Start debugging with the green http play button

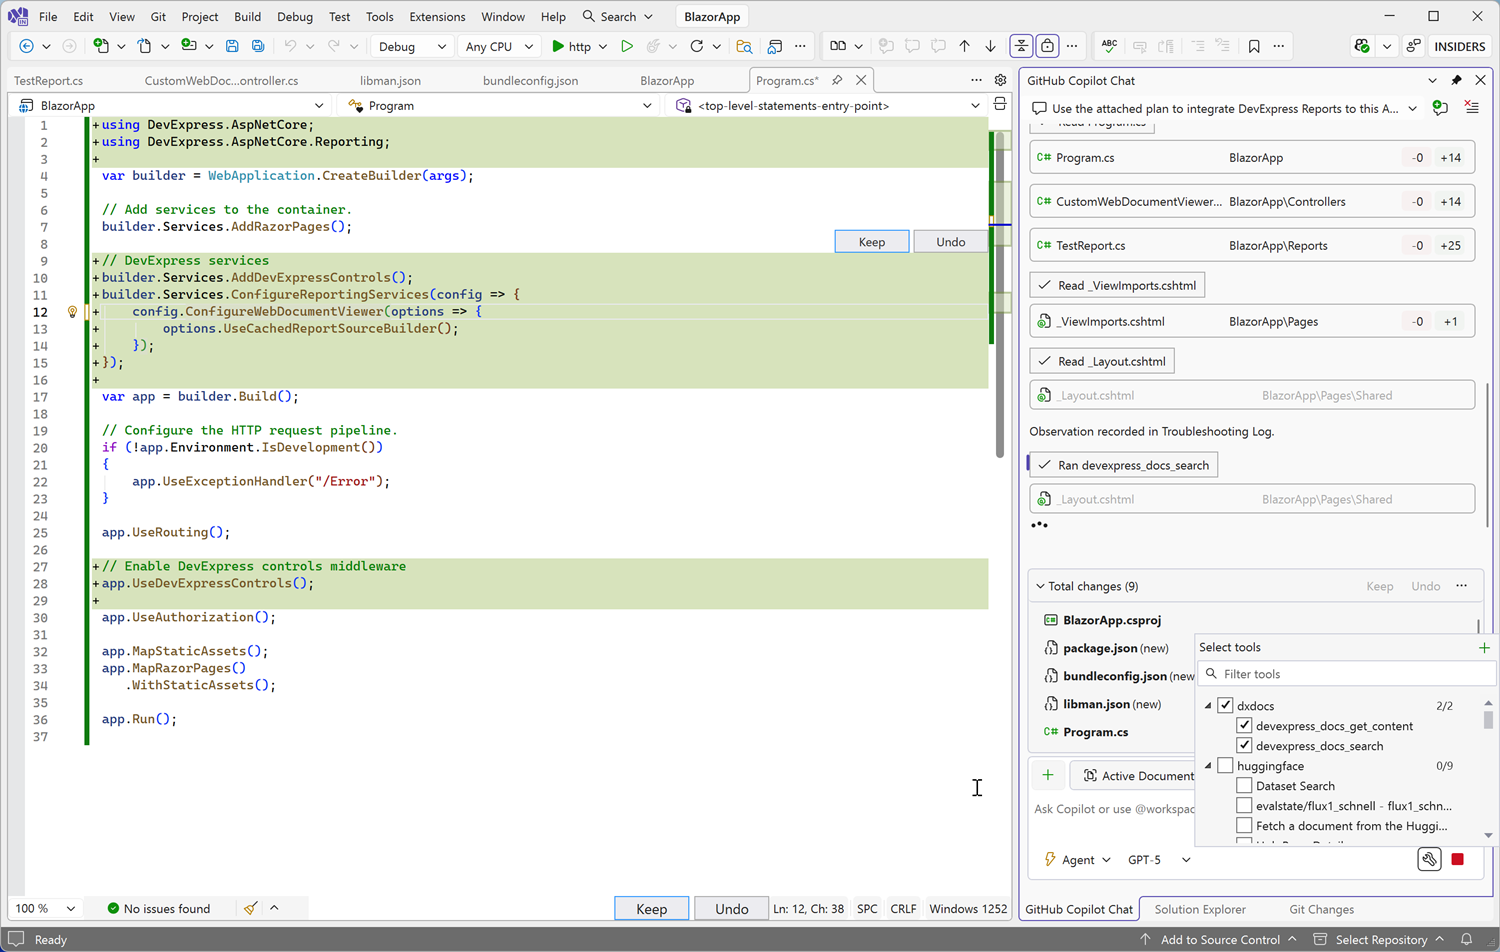pos(558,46)
